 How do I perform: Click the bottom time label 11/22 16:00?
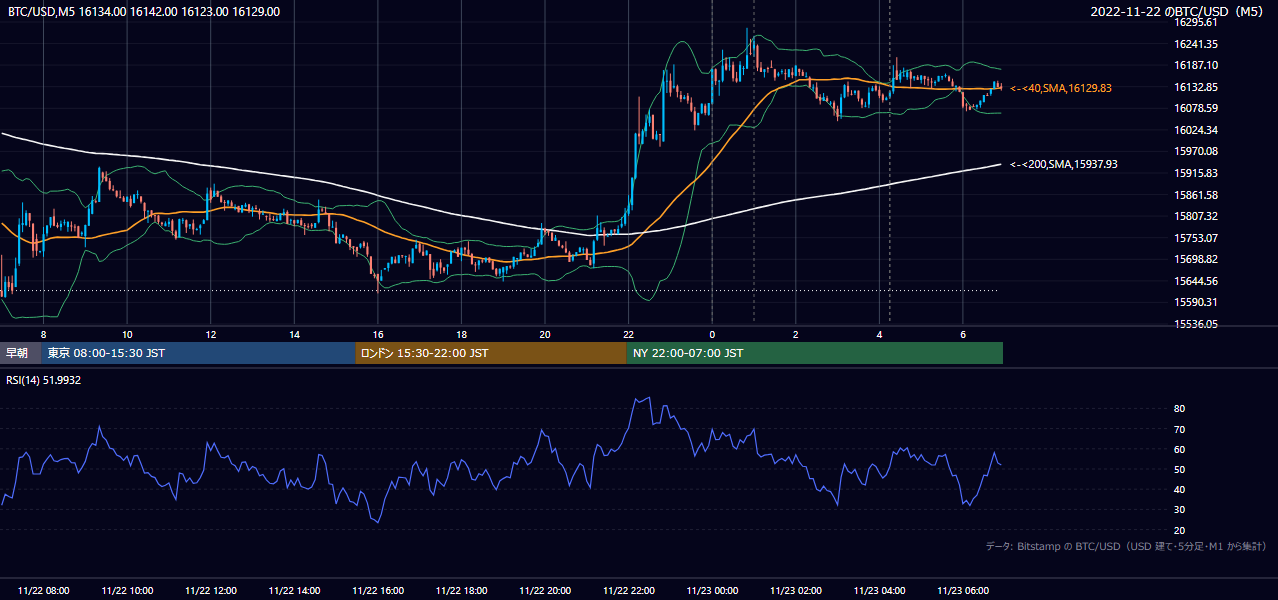[377, 591]
